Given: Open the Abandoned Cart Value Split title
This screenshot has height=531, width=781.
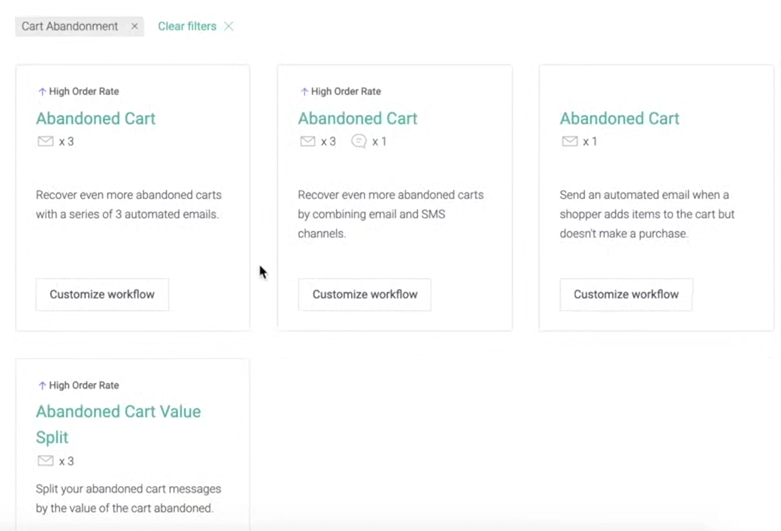Looking at the screenshot, I should pyautogui.click(x=119, y=424).
